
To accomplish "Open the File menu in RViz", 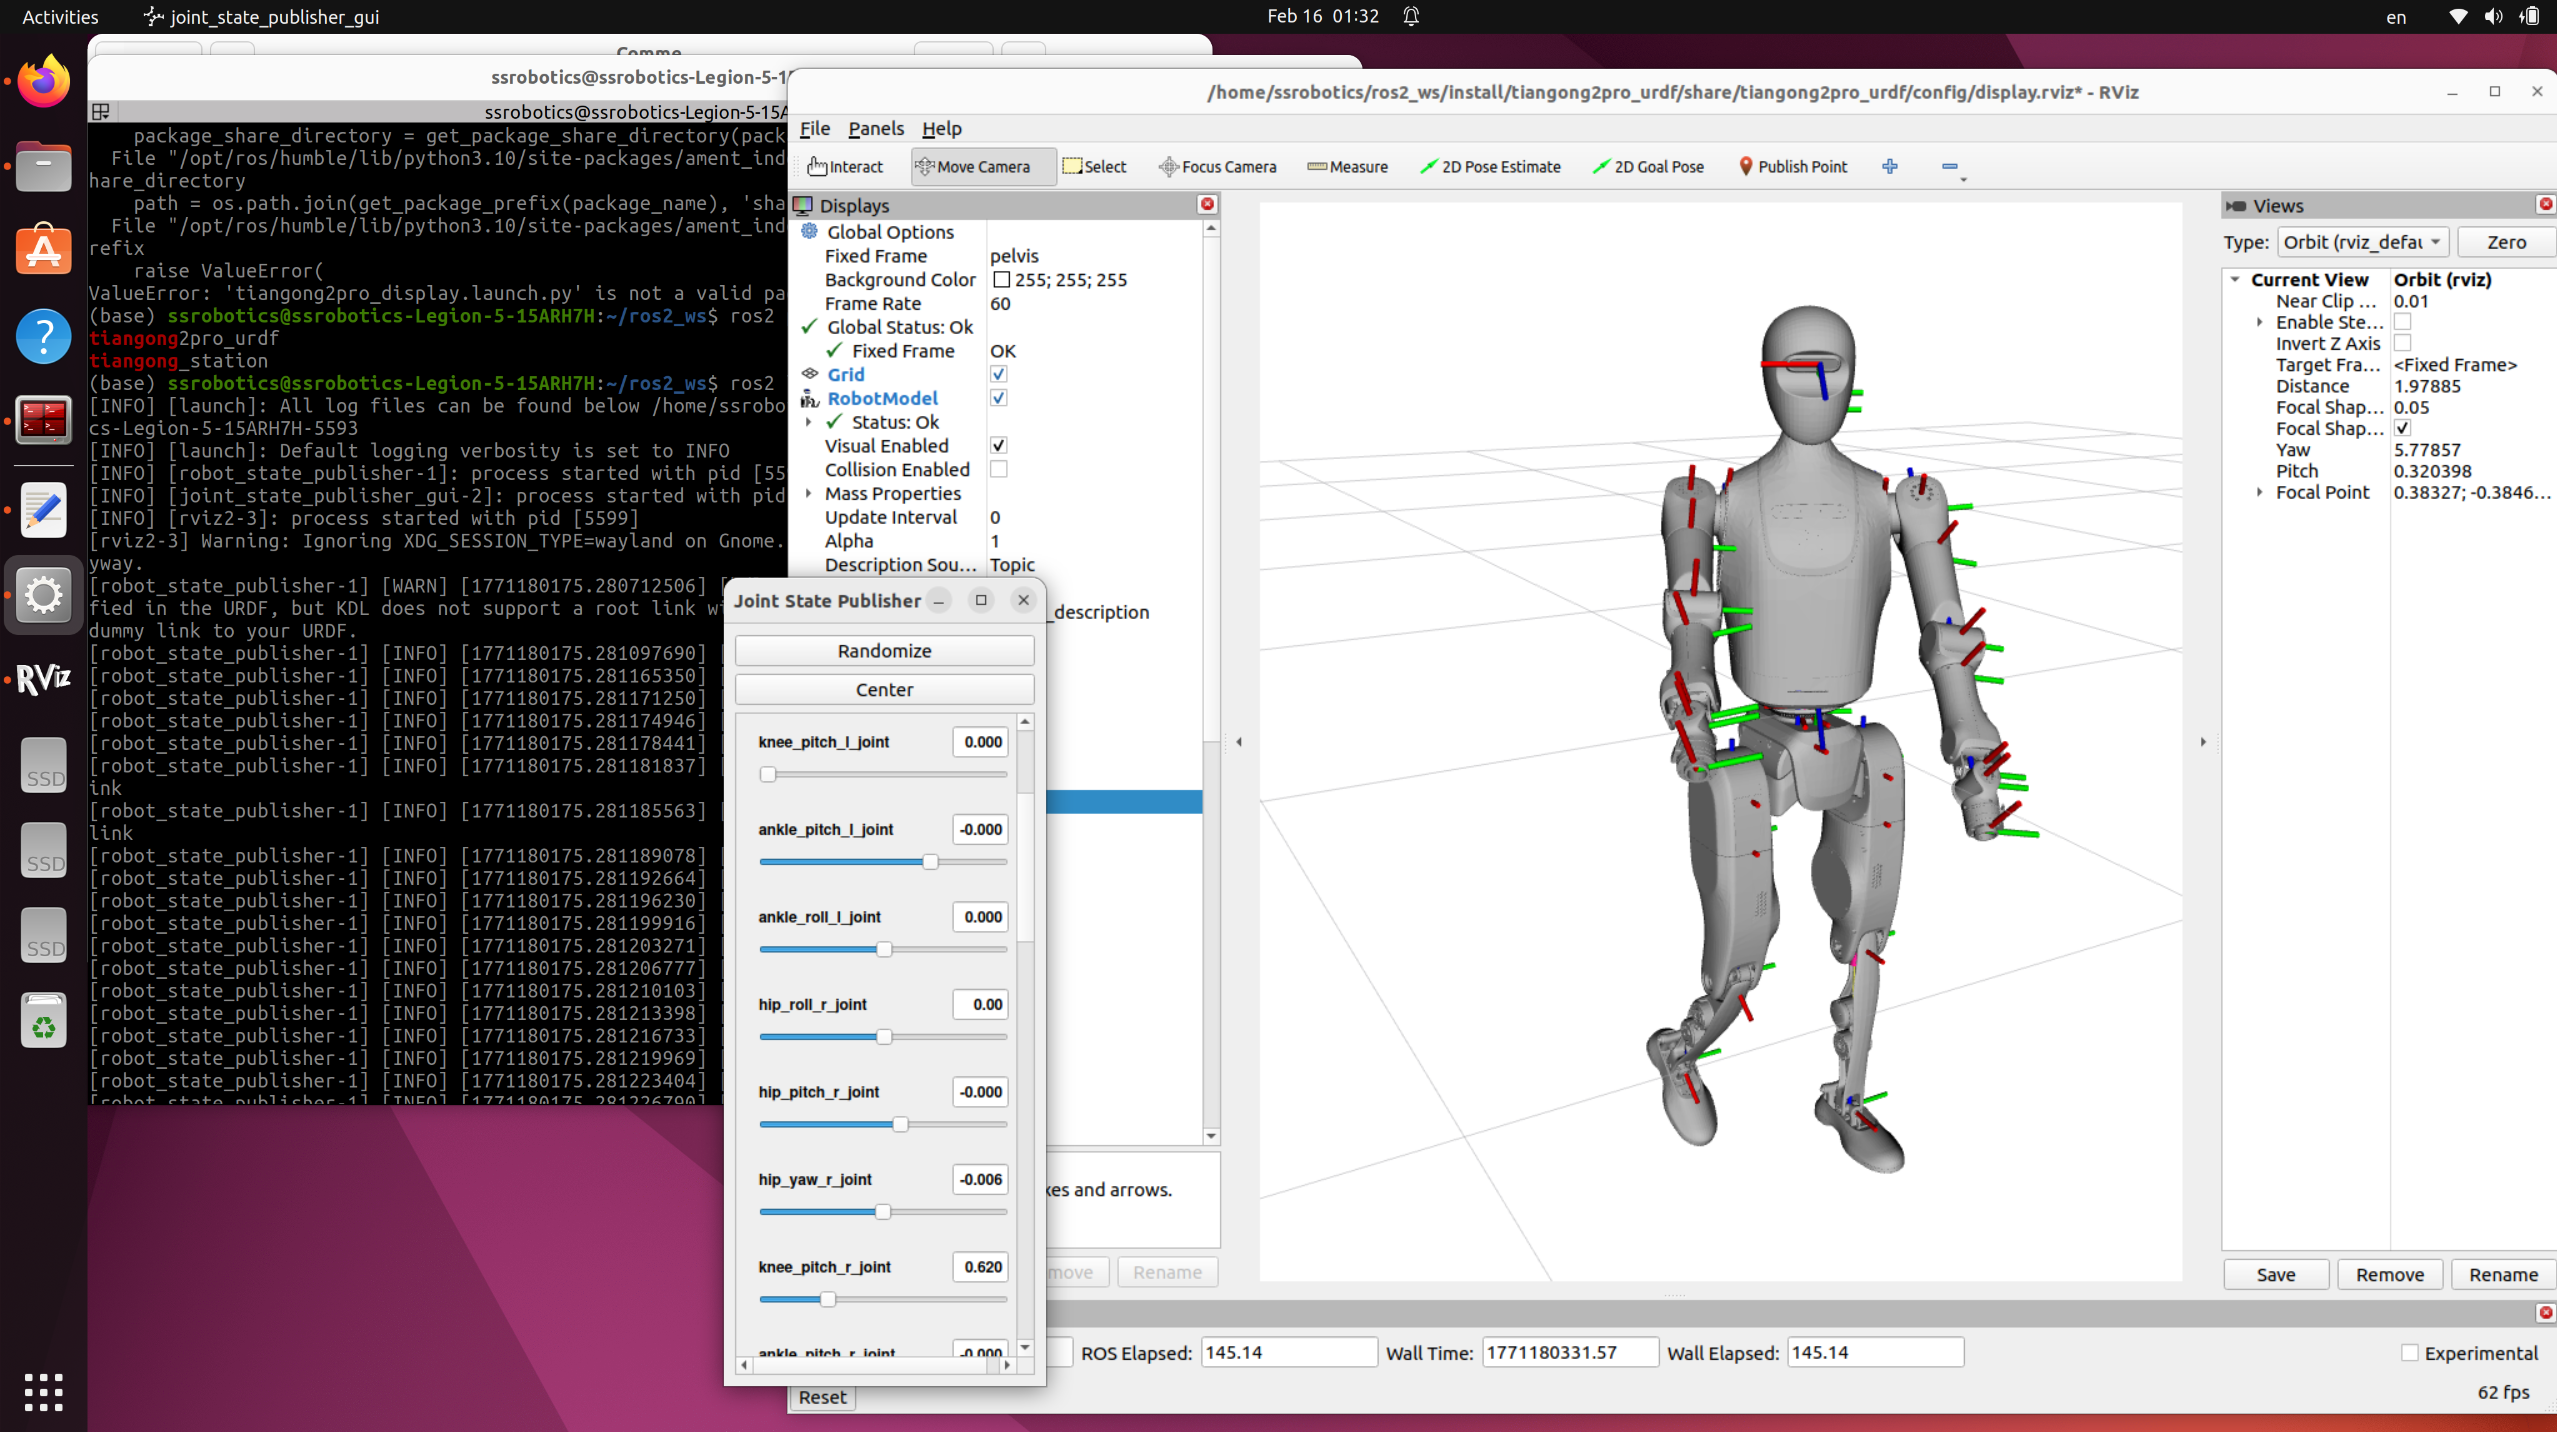I will [x=815, y=128].
